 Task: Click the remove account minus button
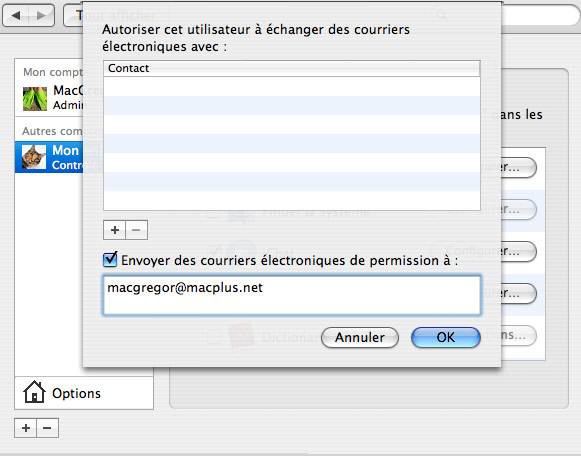tap(47, 428)
